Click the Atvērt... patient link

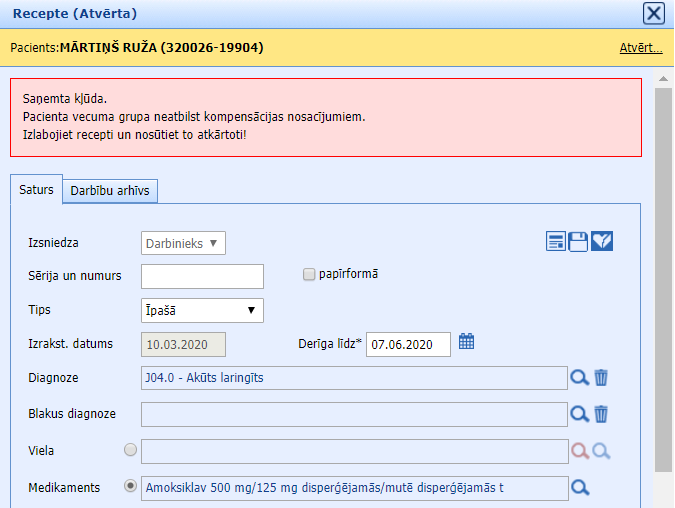coord(640,47)
